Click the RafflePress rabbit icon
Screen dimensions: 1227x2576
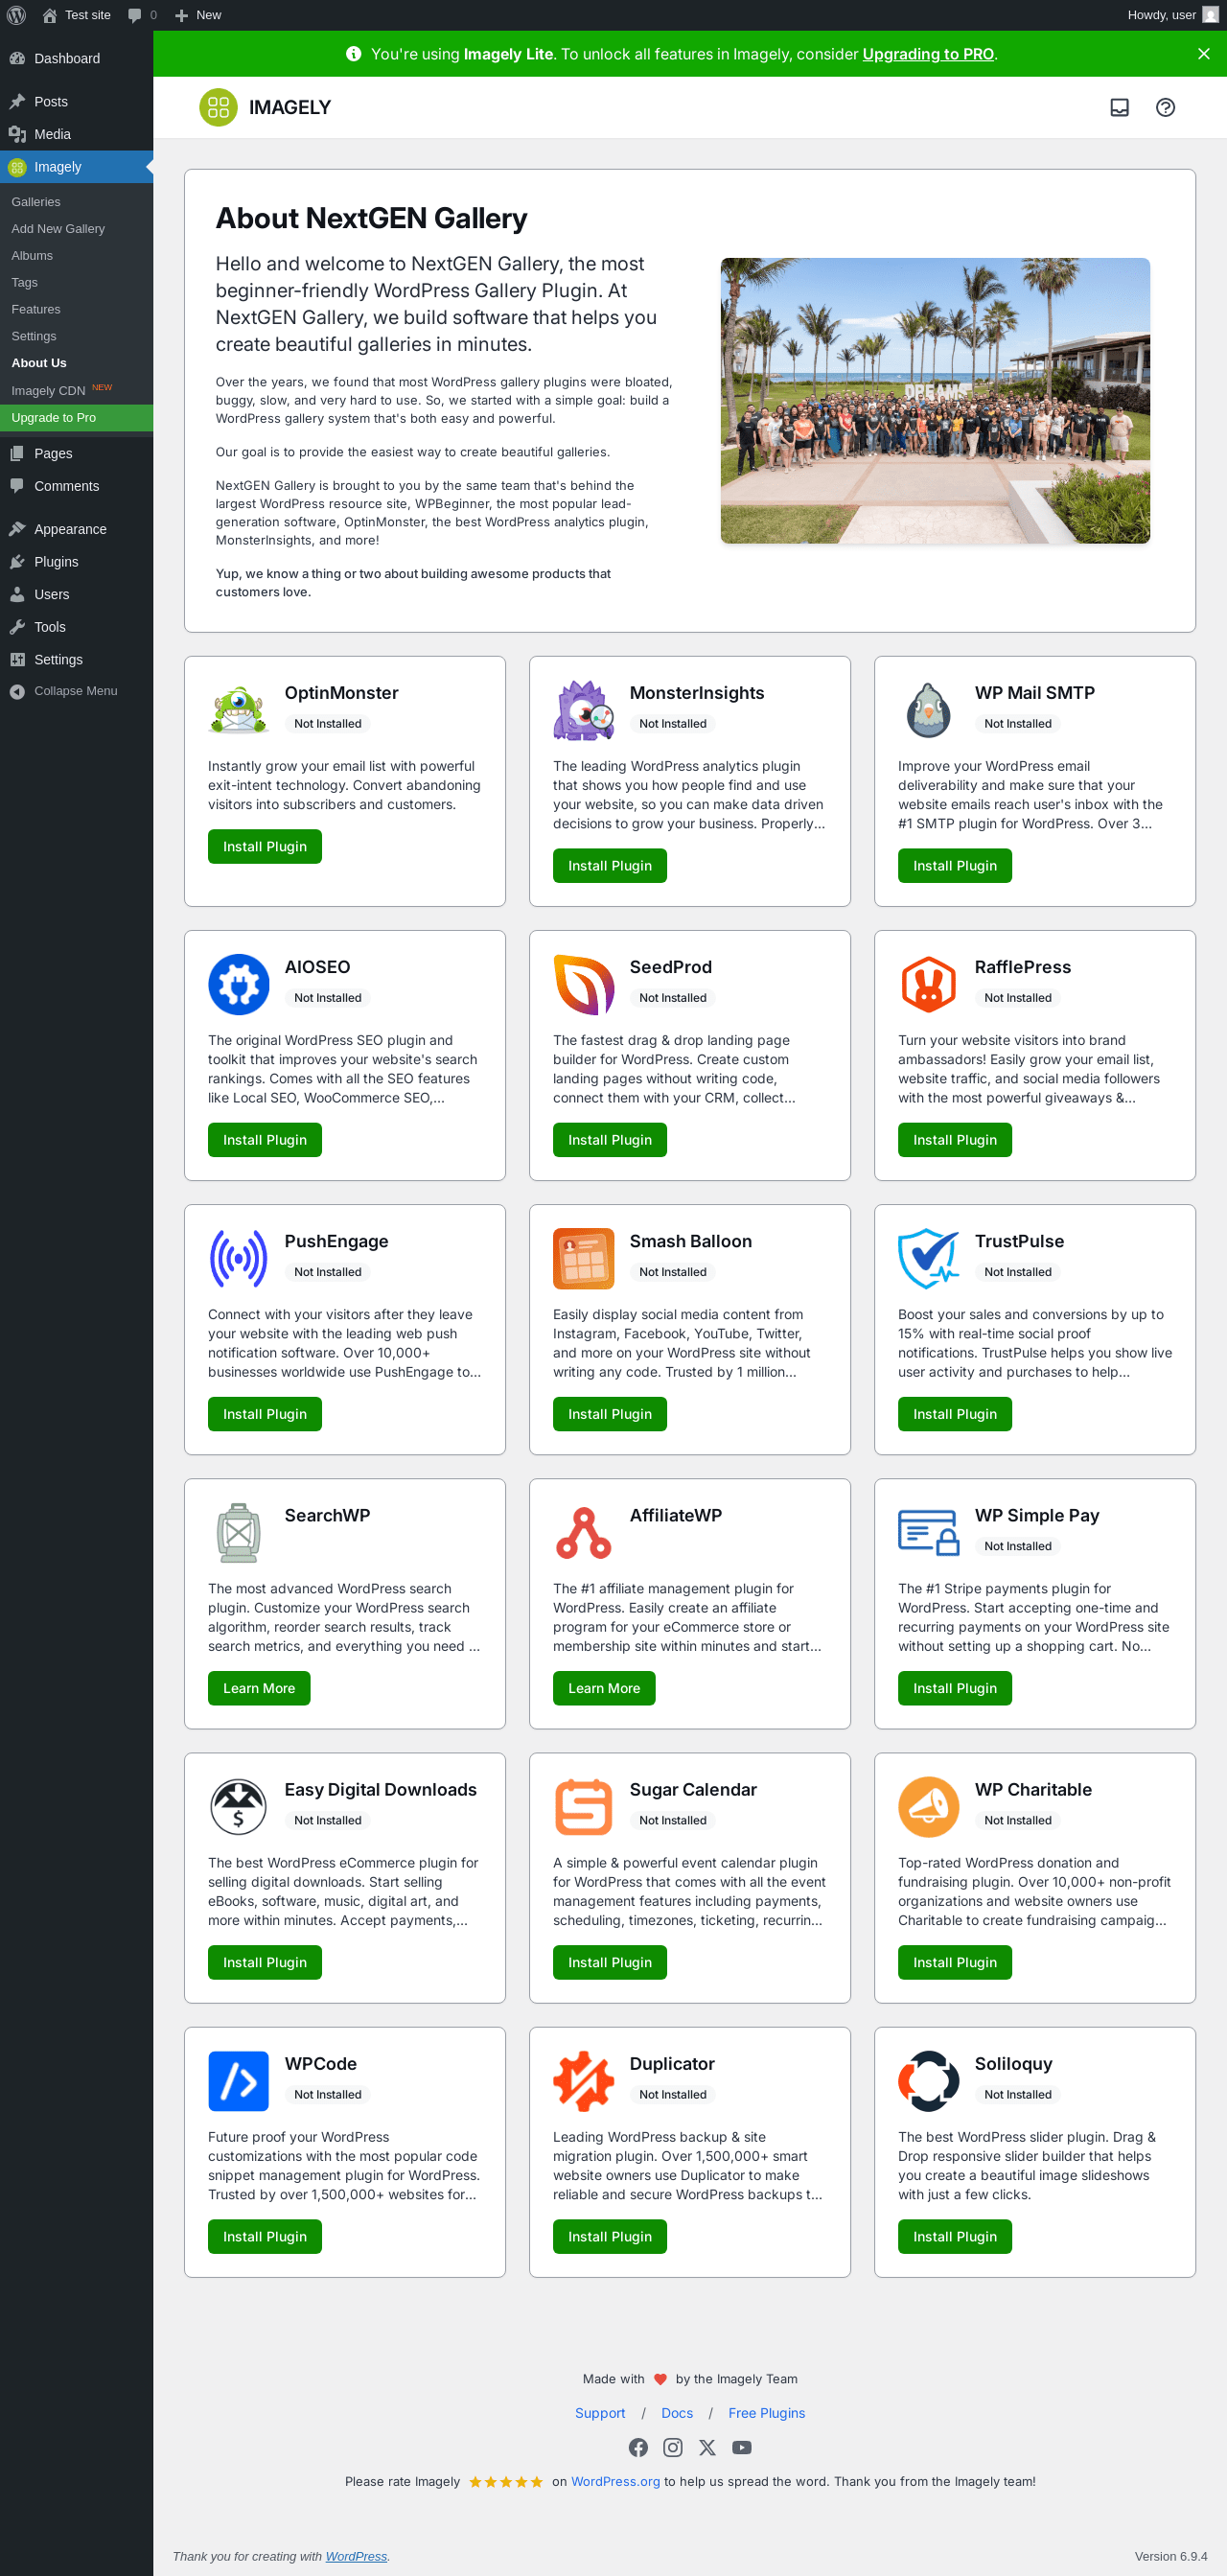tap(929, 984)
